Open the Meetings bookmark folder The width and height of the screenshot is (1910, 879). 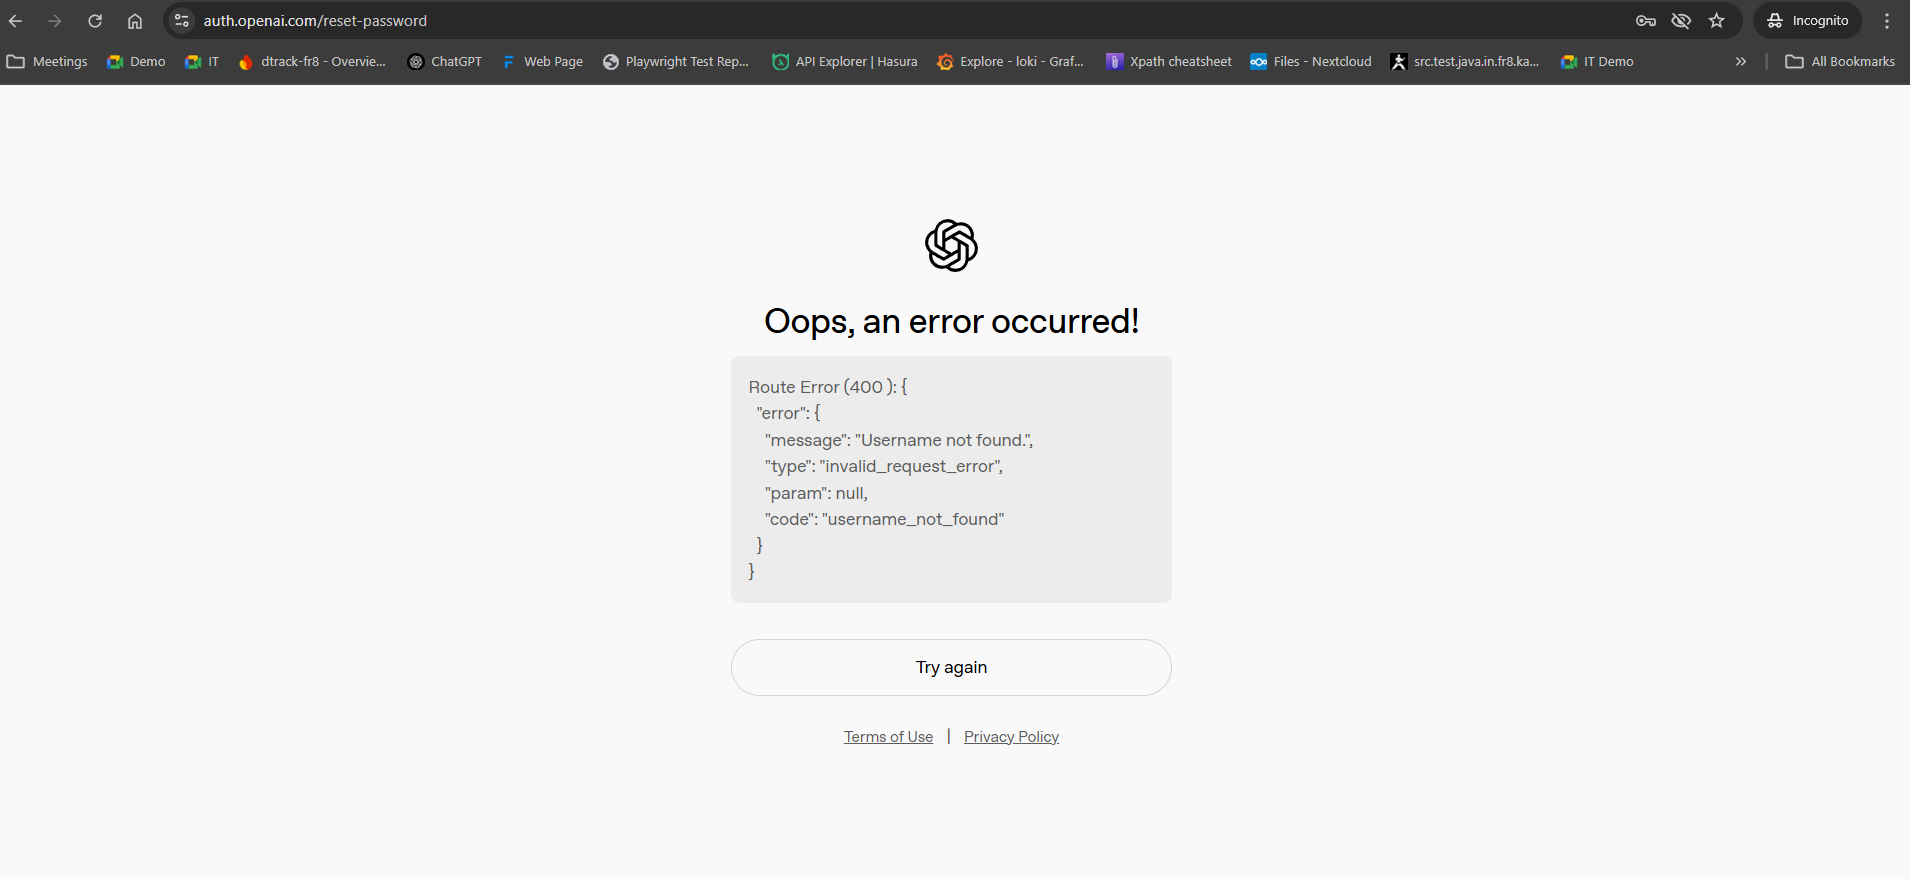tap(47, 62)
